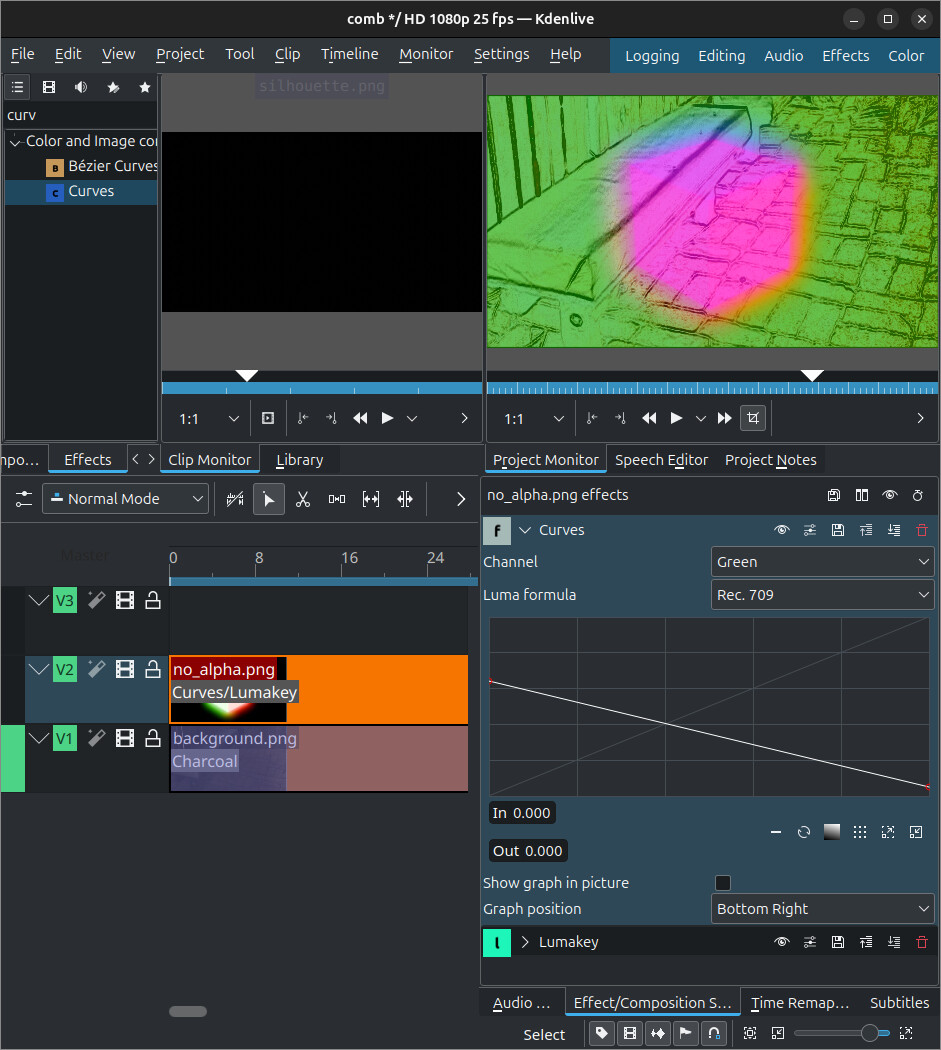
Task: Activate the selection arrow tool
Action: [269, 499]
